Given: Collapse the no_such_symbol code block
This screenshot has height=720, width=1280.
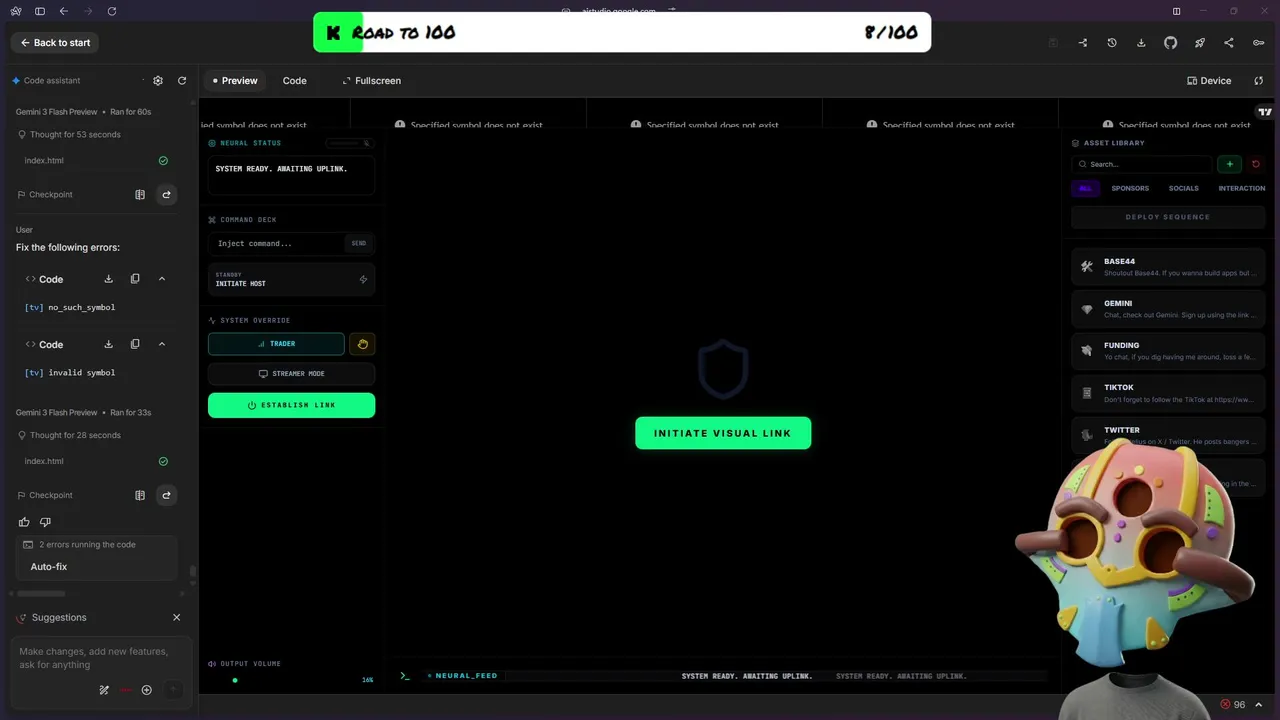Looking at the screenshot, I should click(x=162, y=279).
